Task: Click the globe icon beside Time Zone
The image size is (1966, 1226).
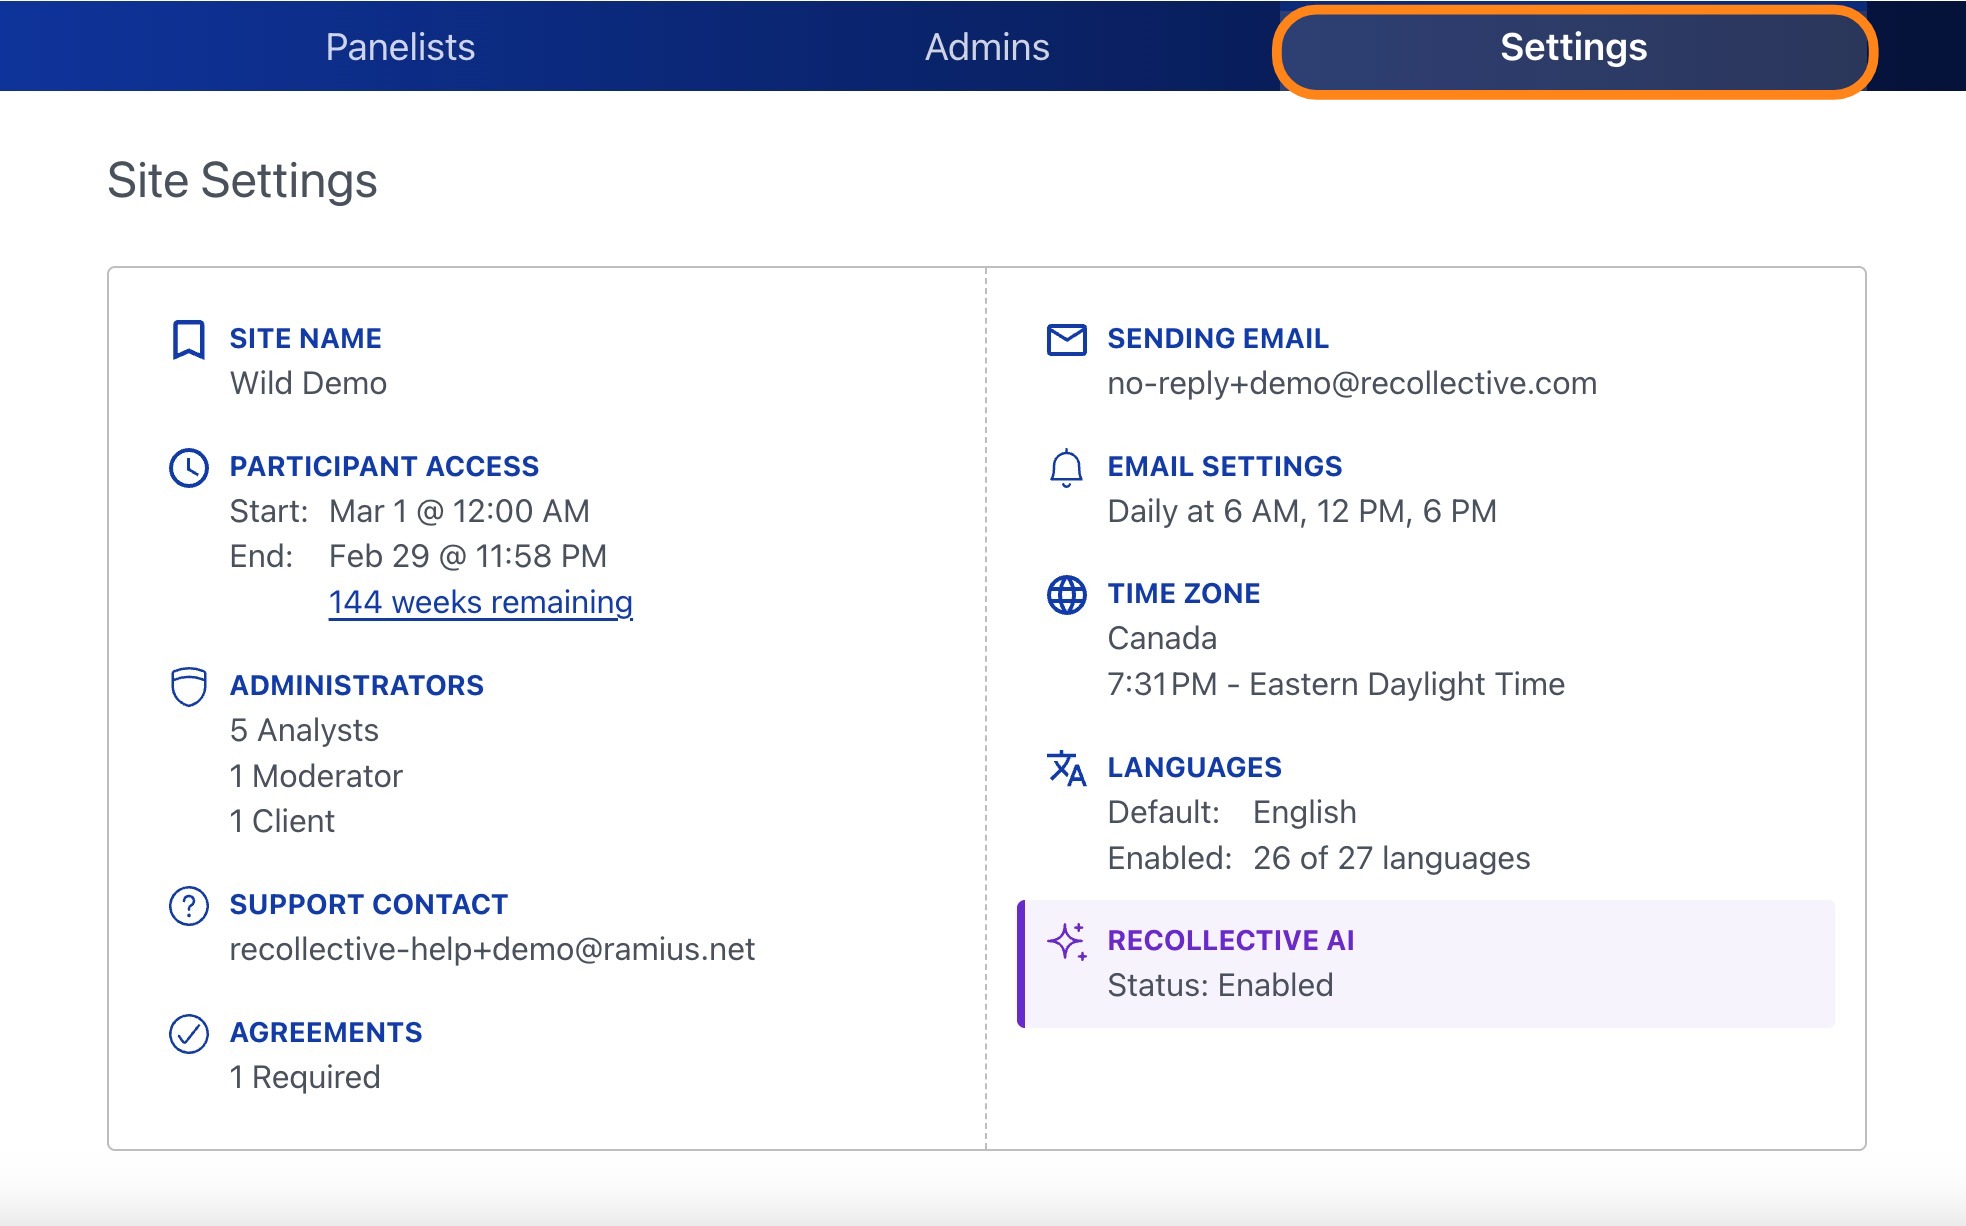Action: [1066, 594]
